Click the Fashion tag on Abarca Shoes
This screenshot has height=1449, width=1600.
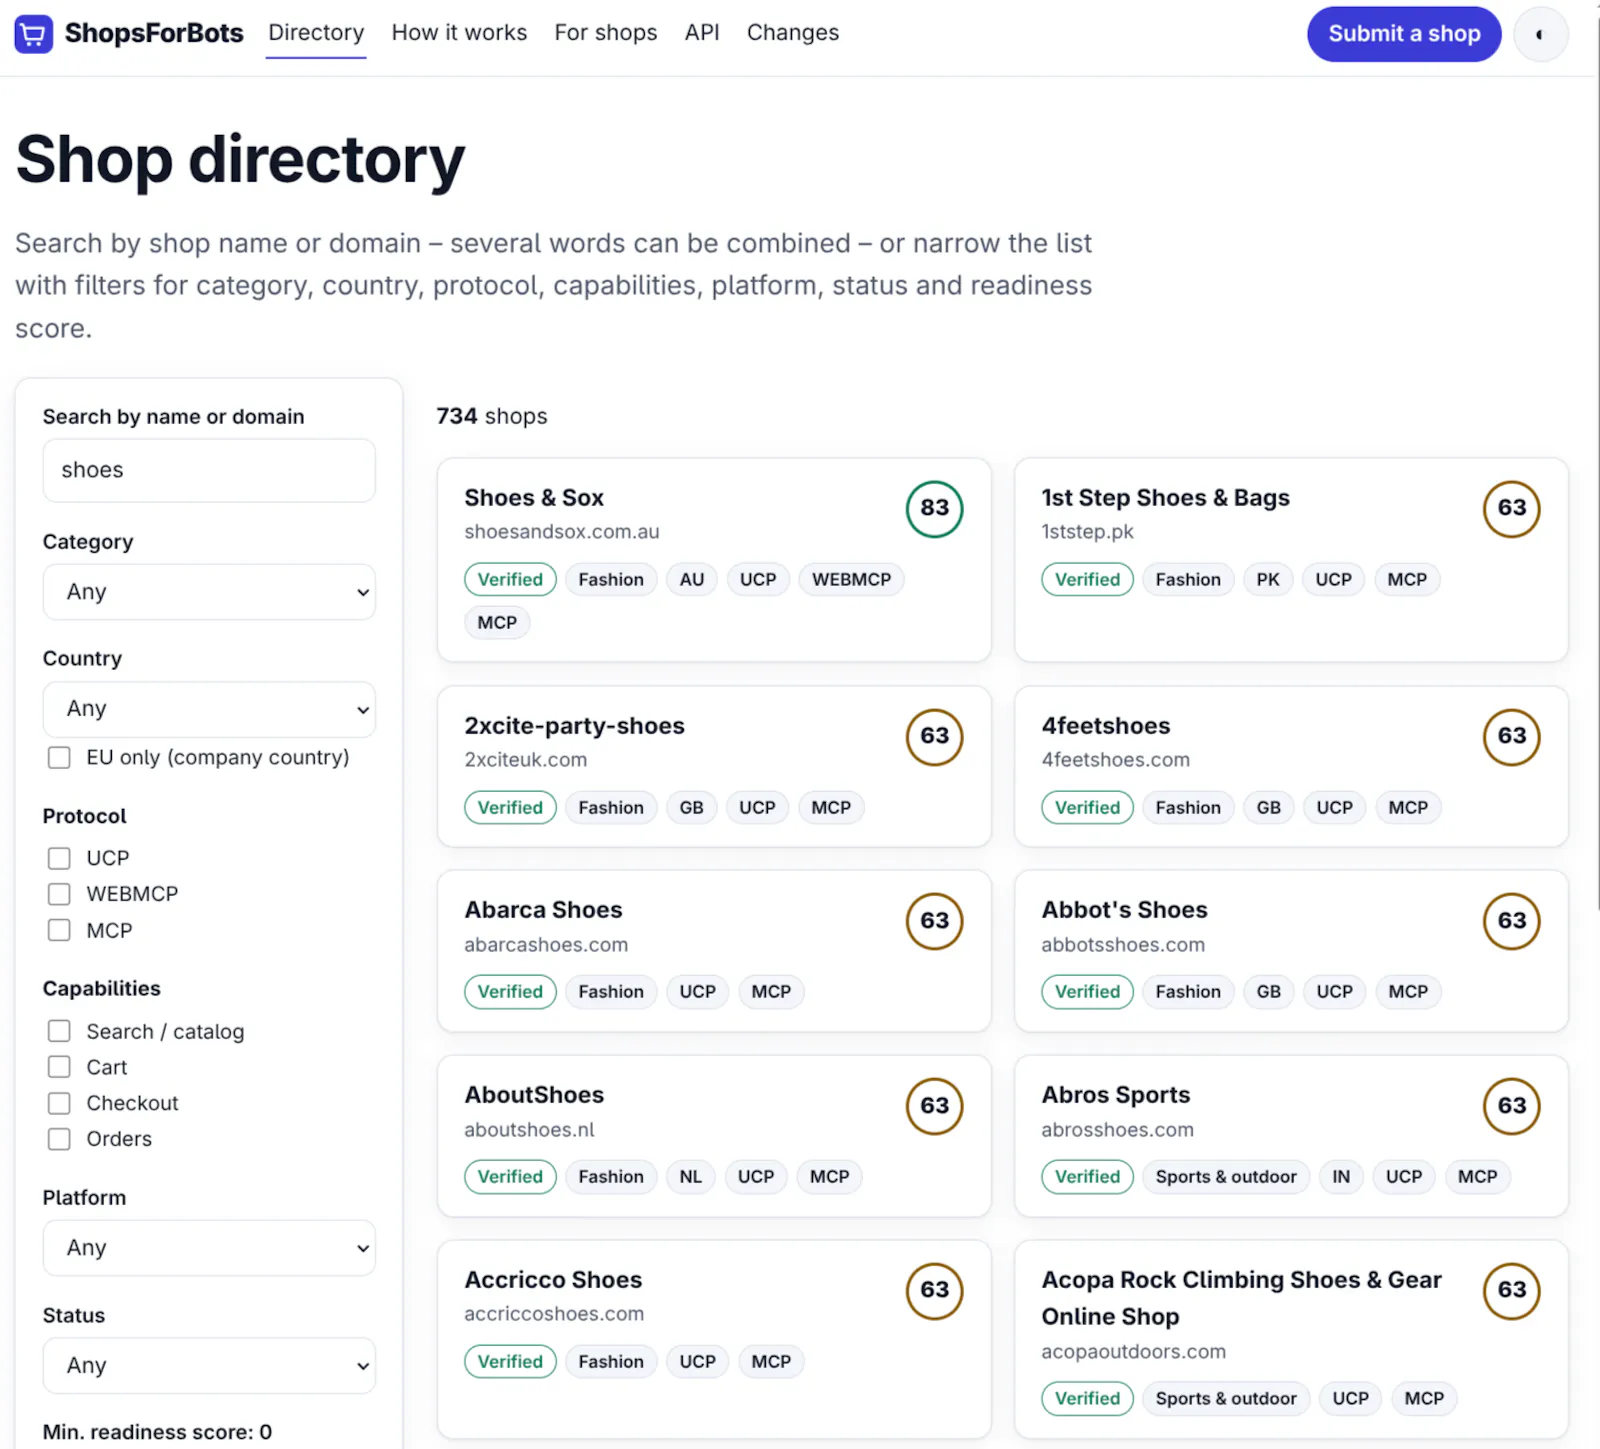coord(611,992)
